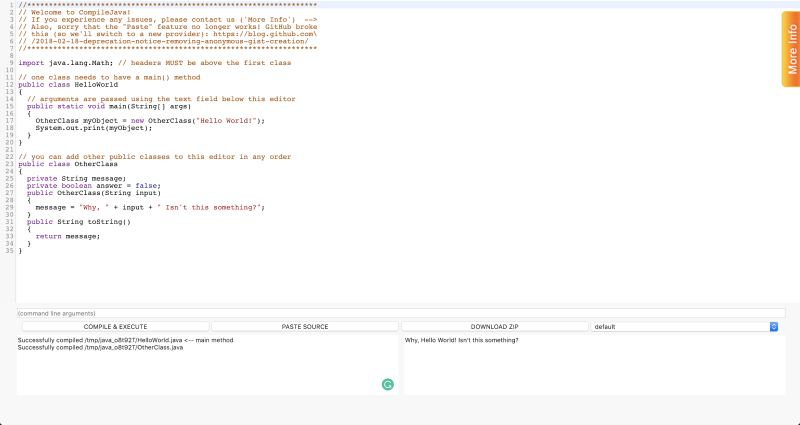Click the PASTE SOURCE button

(305, 327)
